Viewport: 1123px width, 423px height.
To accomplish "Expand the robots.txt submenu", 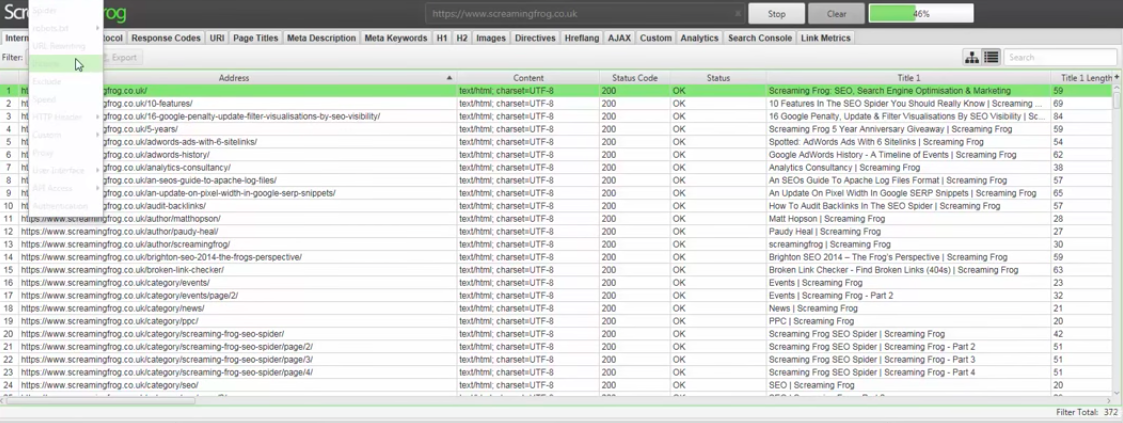I will 65,28.
